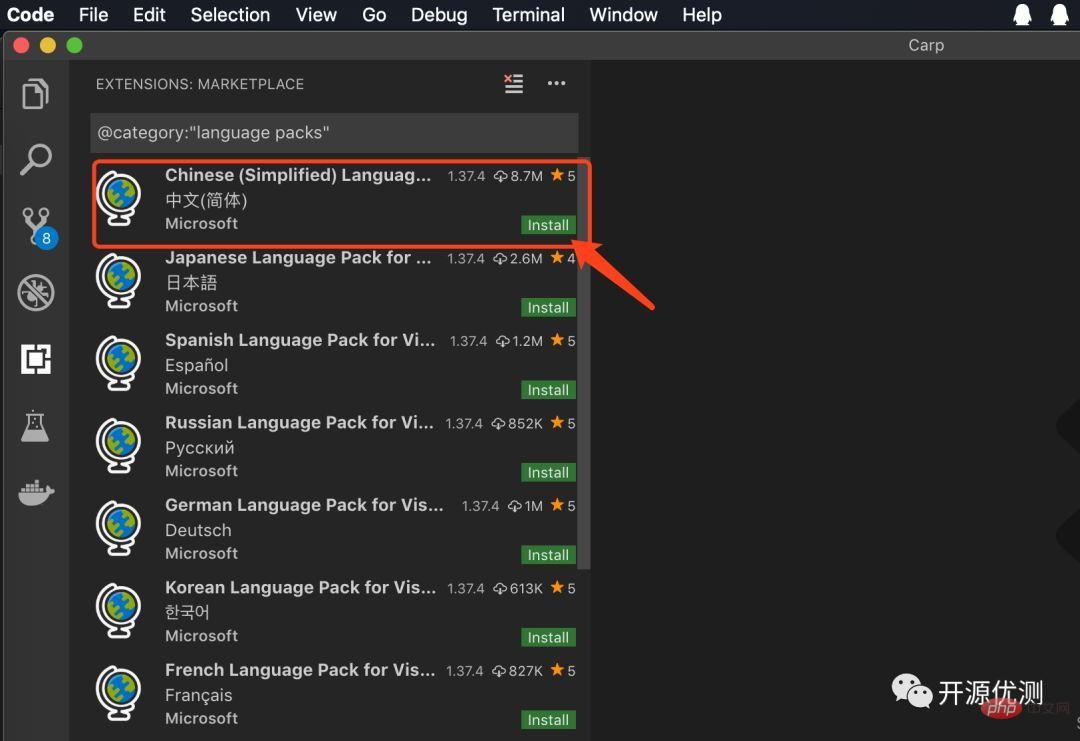This screenshot has width=1080, height=741.
Task: Open the Test beaker view
Action: click(x=35, y=426)
